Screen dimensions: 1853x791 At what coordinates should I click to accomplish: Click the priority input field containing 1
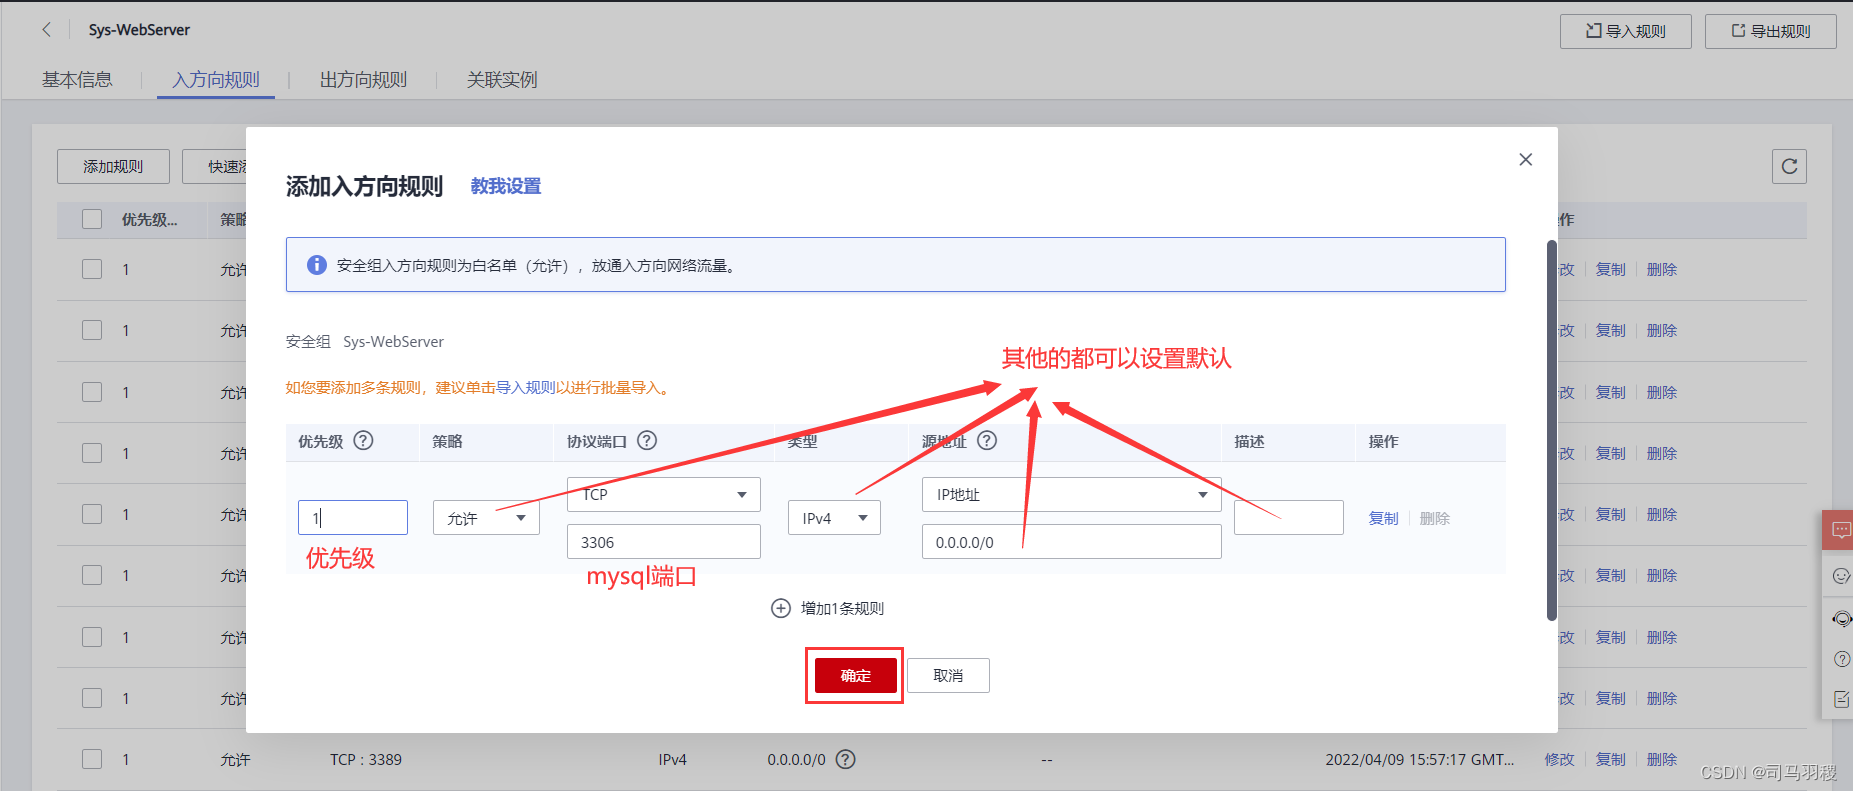coord(353,518)
